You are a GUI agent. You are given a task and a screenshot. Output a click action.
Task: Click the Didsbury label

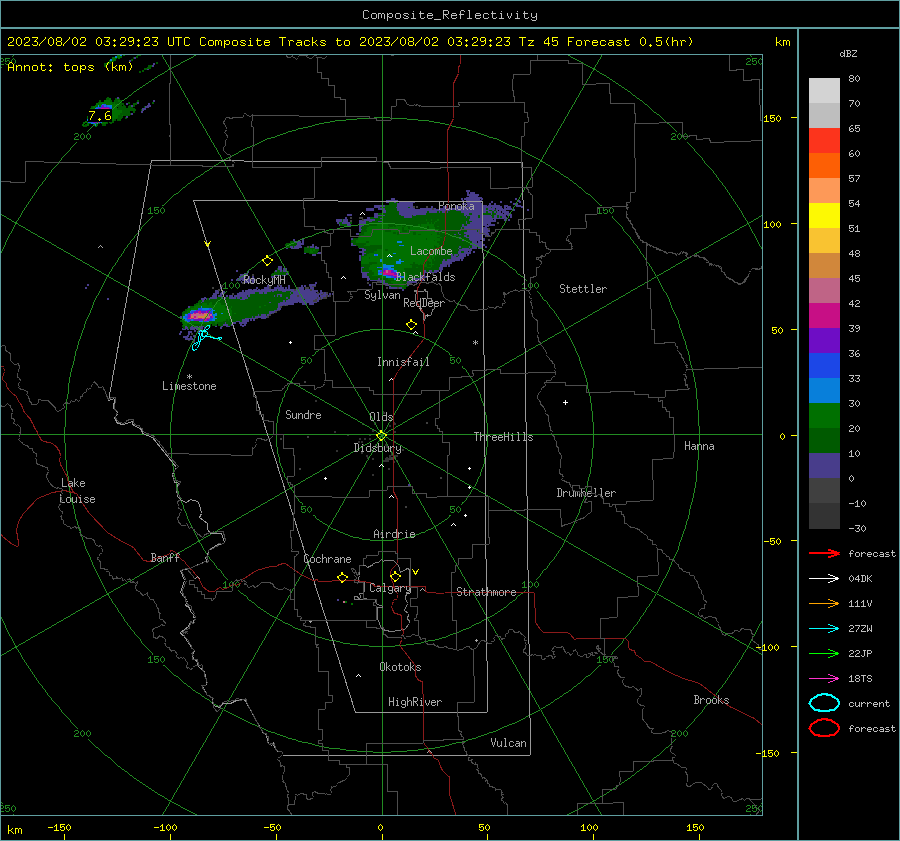coord(377,448)
